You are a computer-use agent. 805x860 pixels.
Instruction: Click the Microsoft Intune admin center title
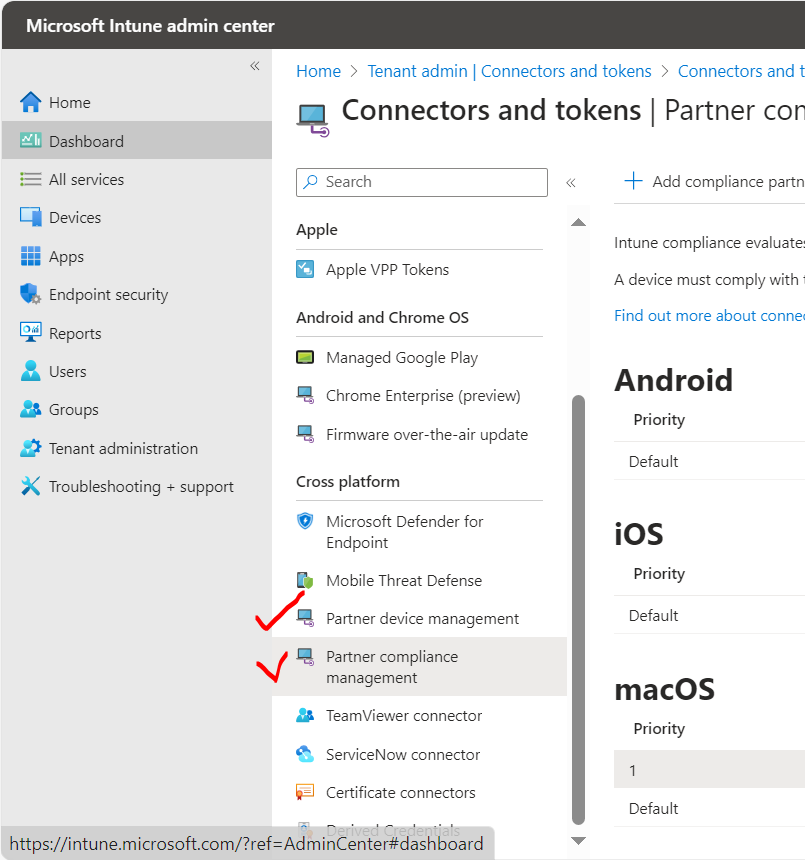click(150, 26)
